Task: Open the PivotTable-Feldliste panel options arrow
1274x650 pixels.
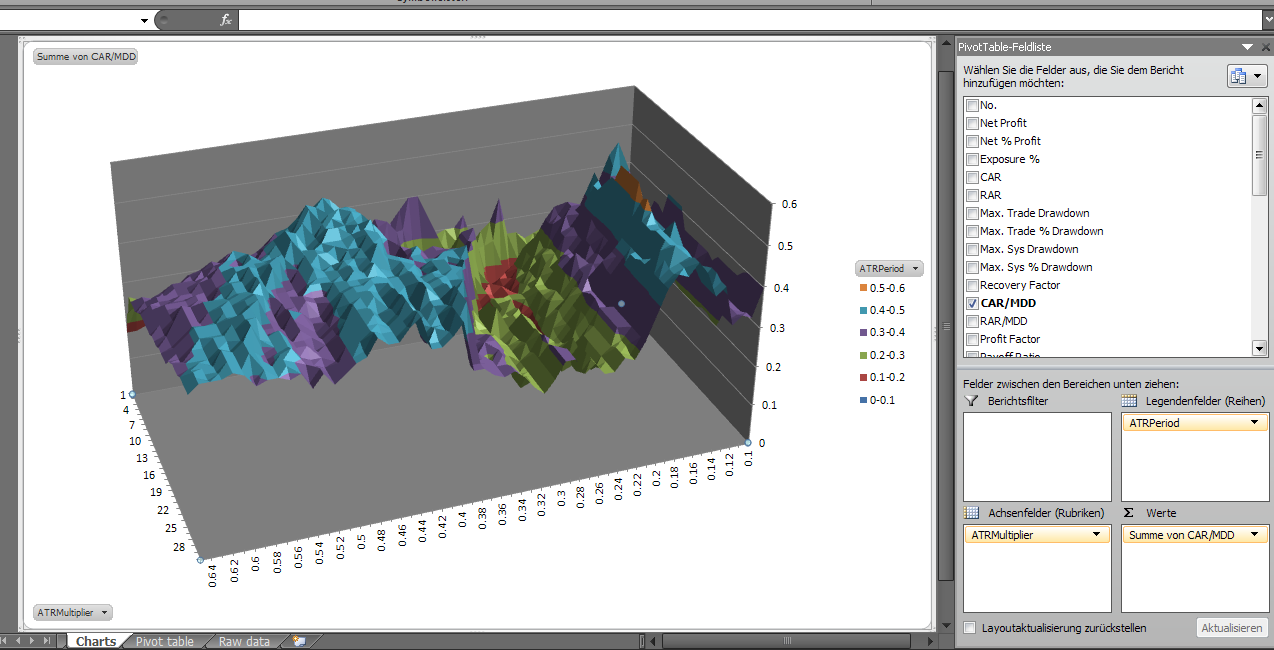Action: pos(1247,47)
